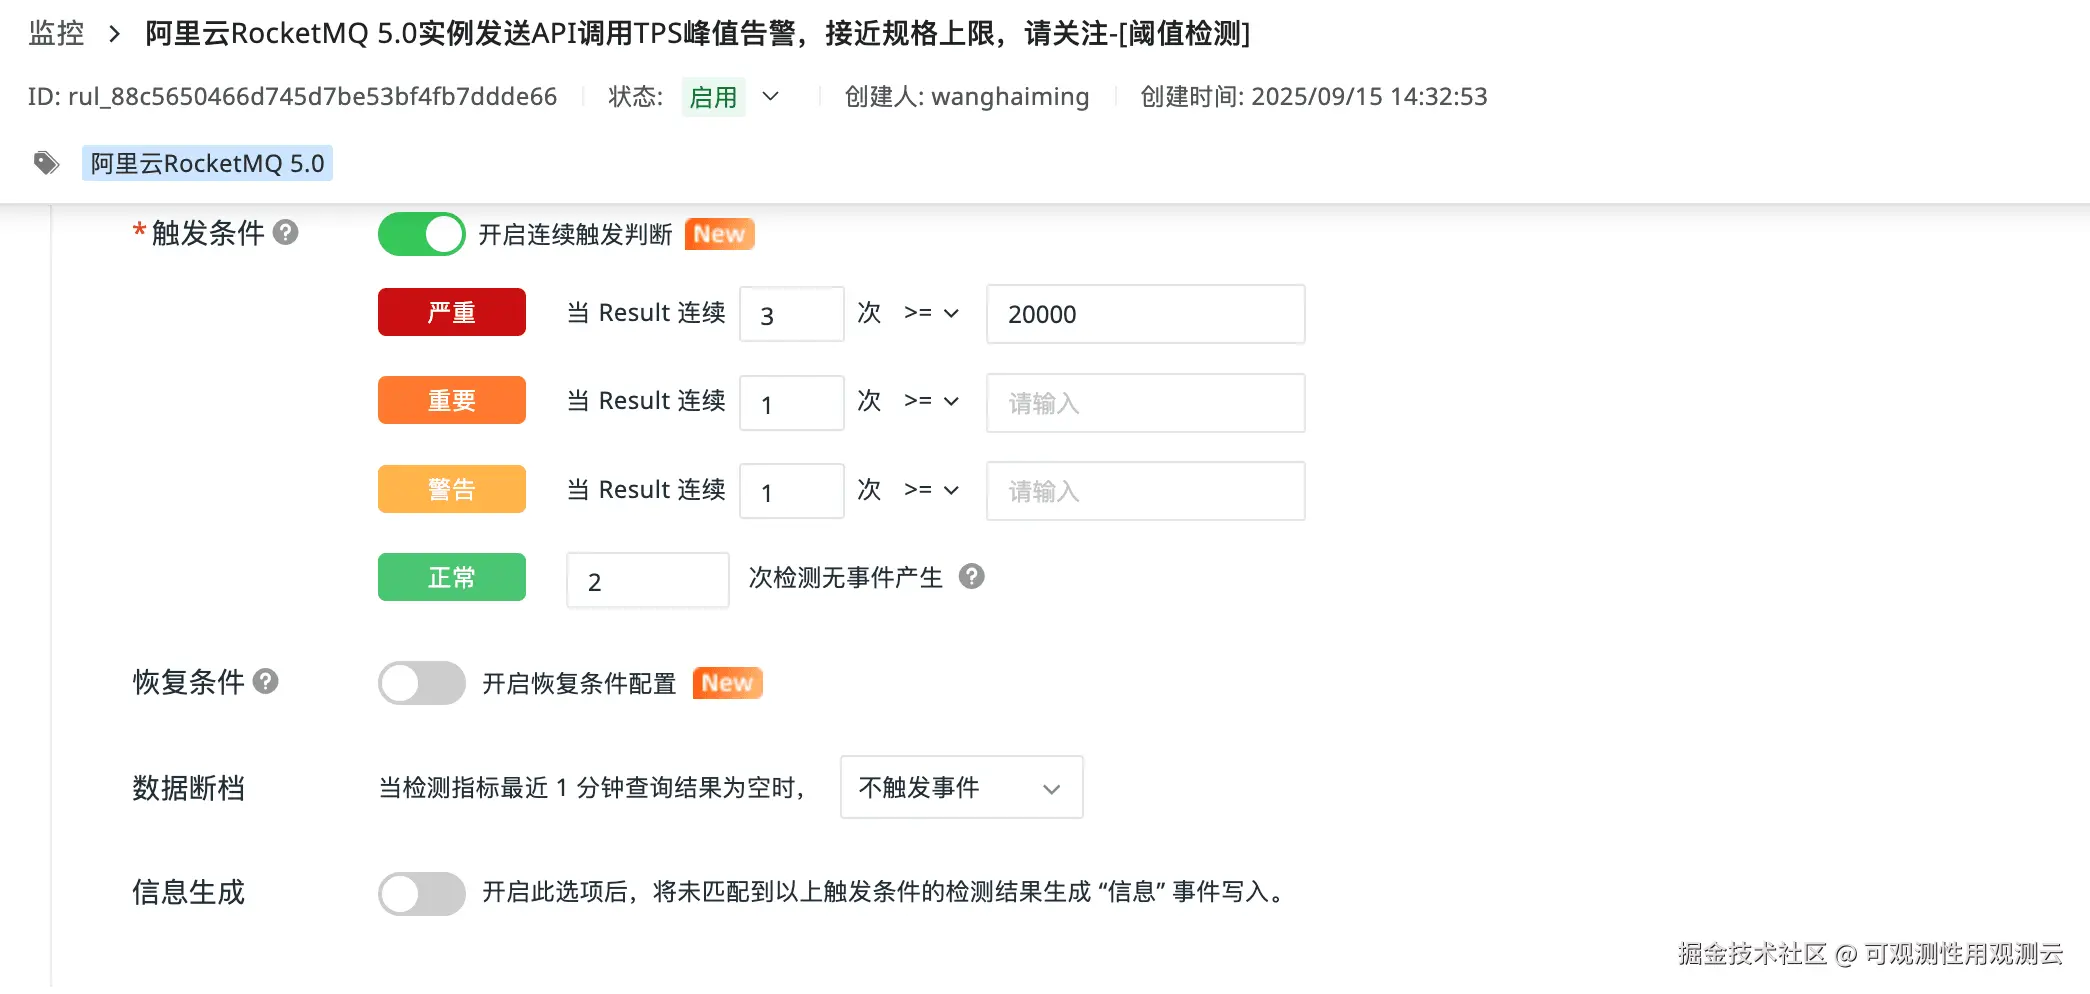Click the 严重 threshold field showing 20000
Viewport: 2090px width, 994px height.
point(1145,314)
